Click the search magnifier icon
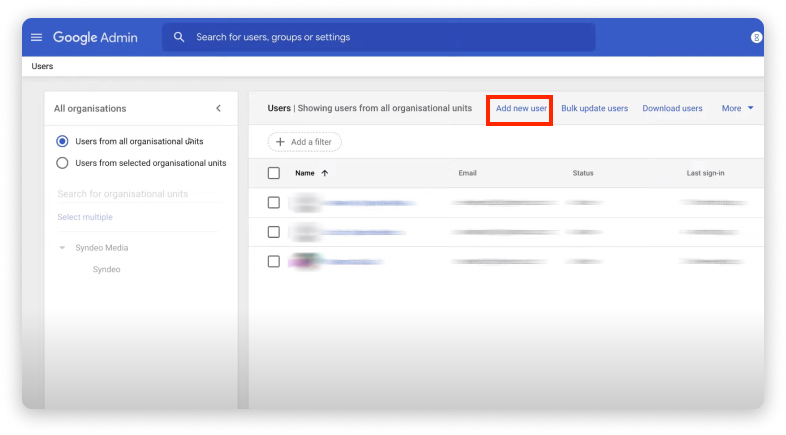The image size is (786, 435). coord(179,37)
